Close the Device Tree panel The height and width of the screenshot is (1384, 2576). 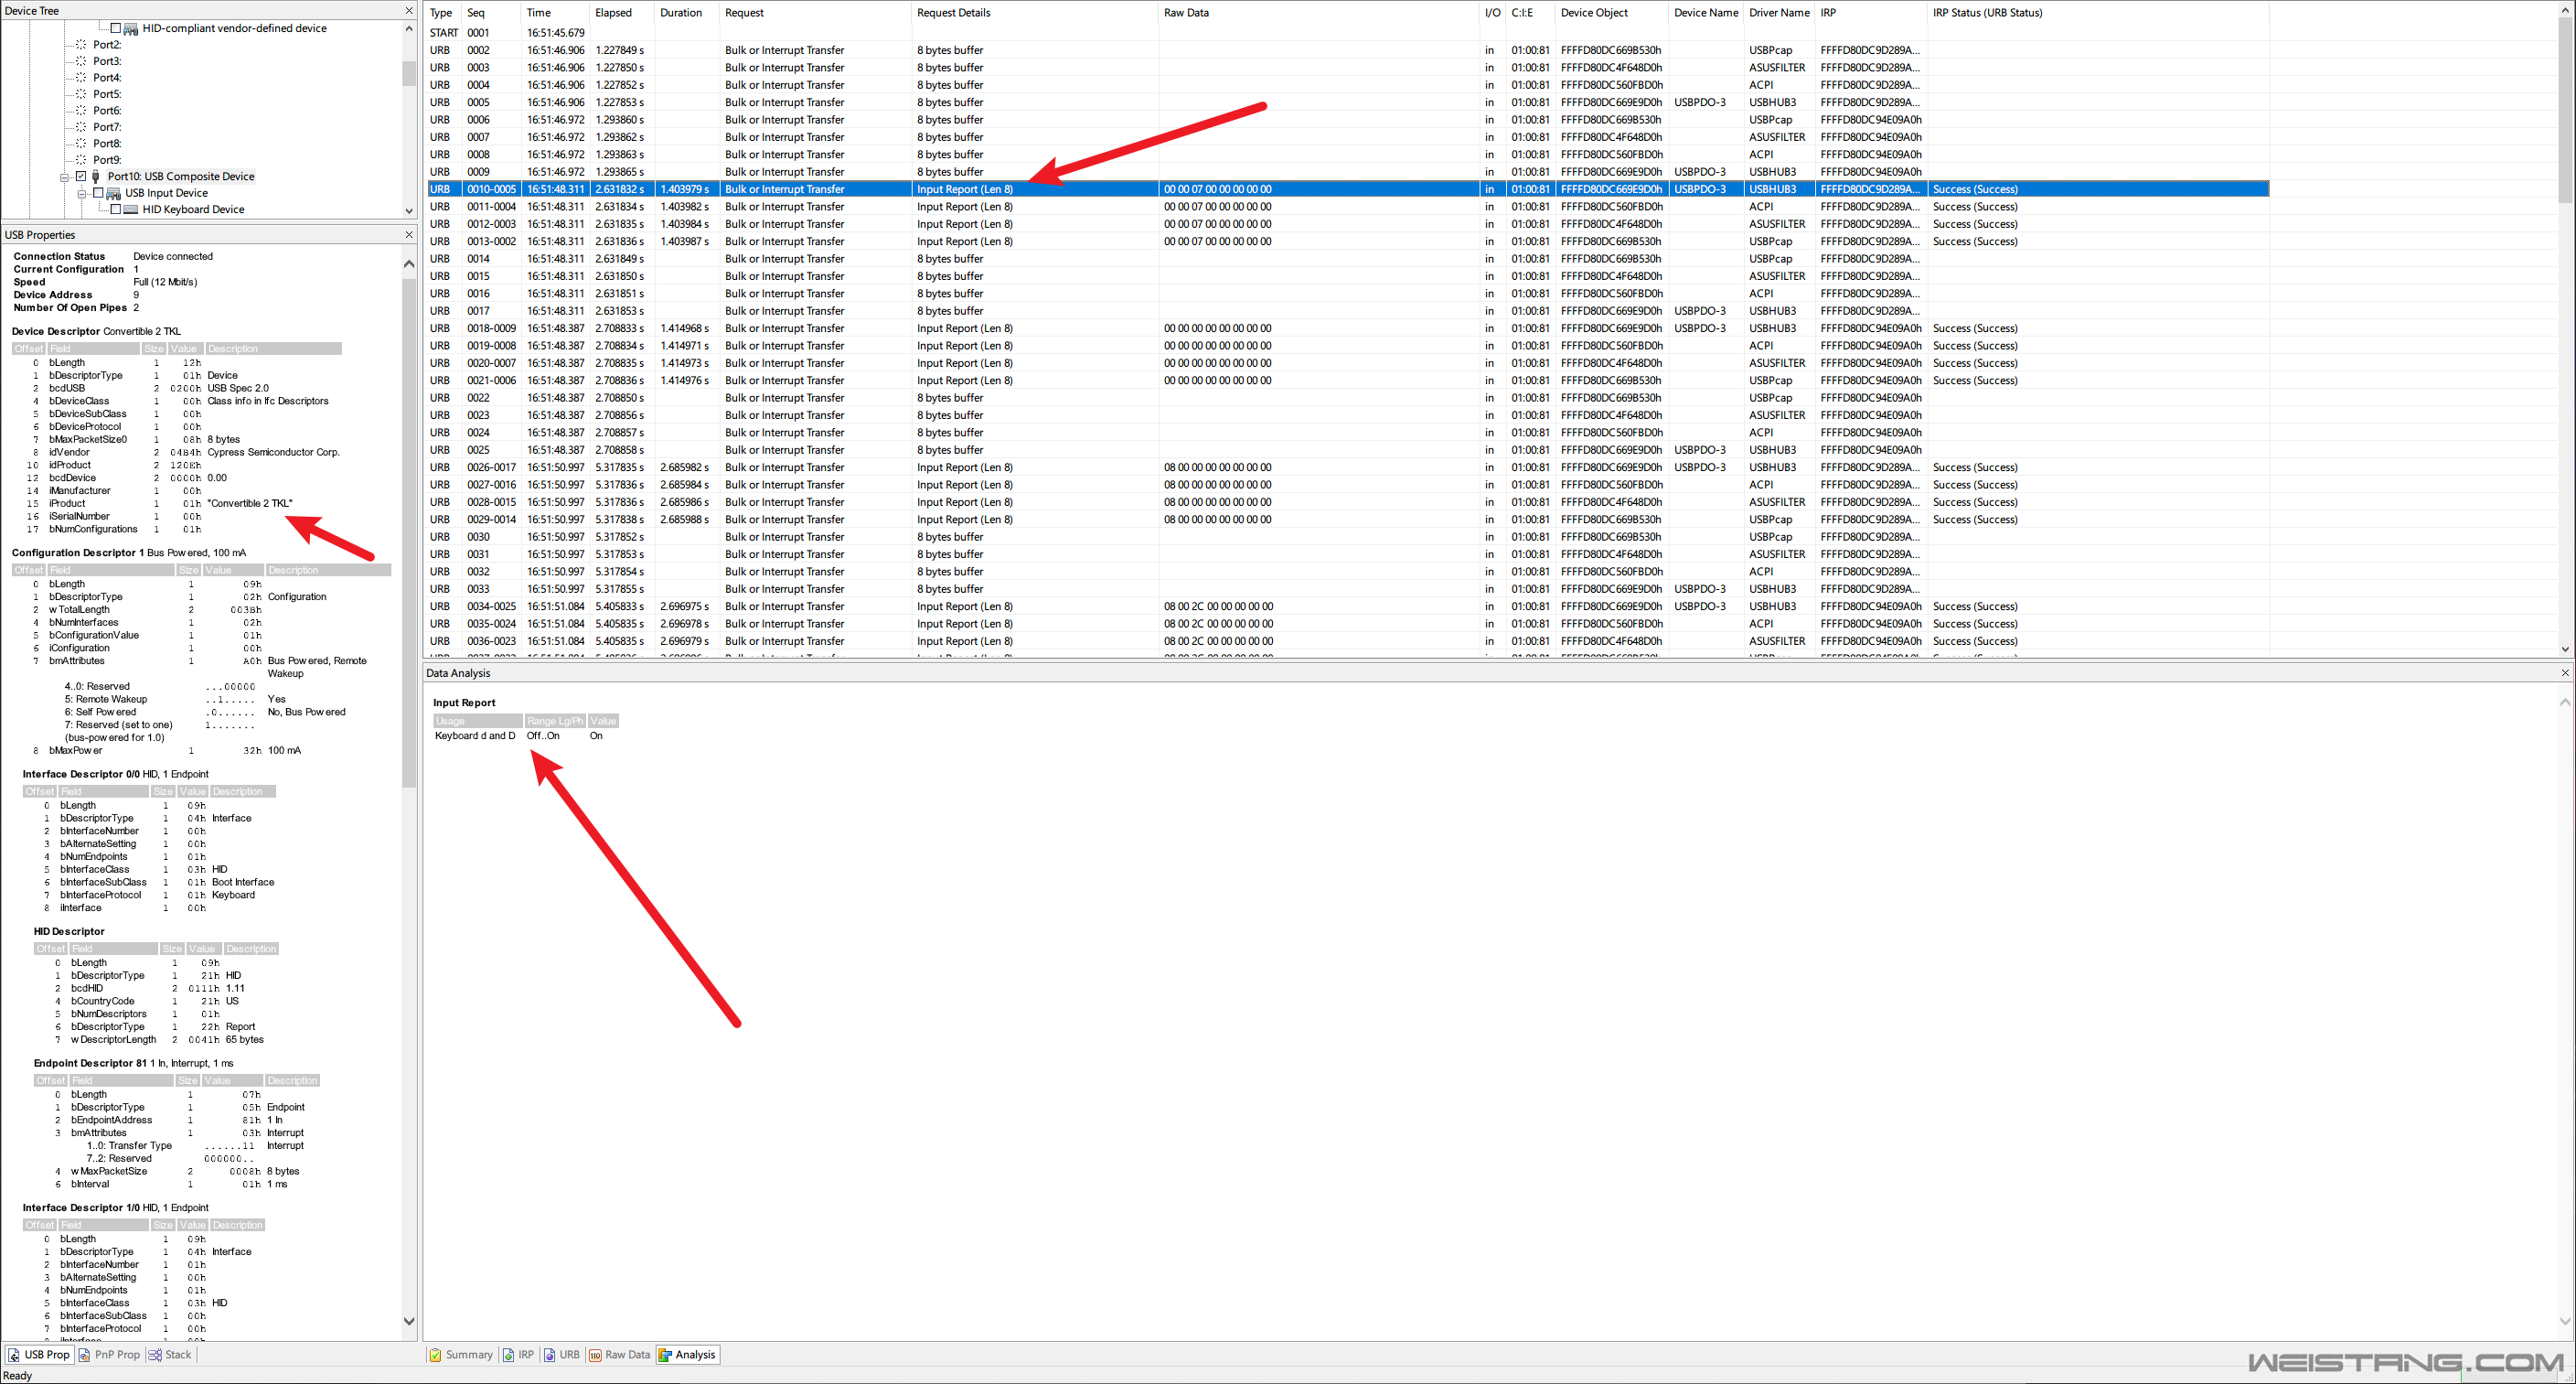click(x=408, y=10)
